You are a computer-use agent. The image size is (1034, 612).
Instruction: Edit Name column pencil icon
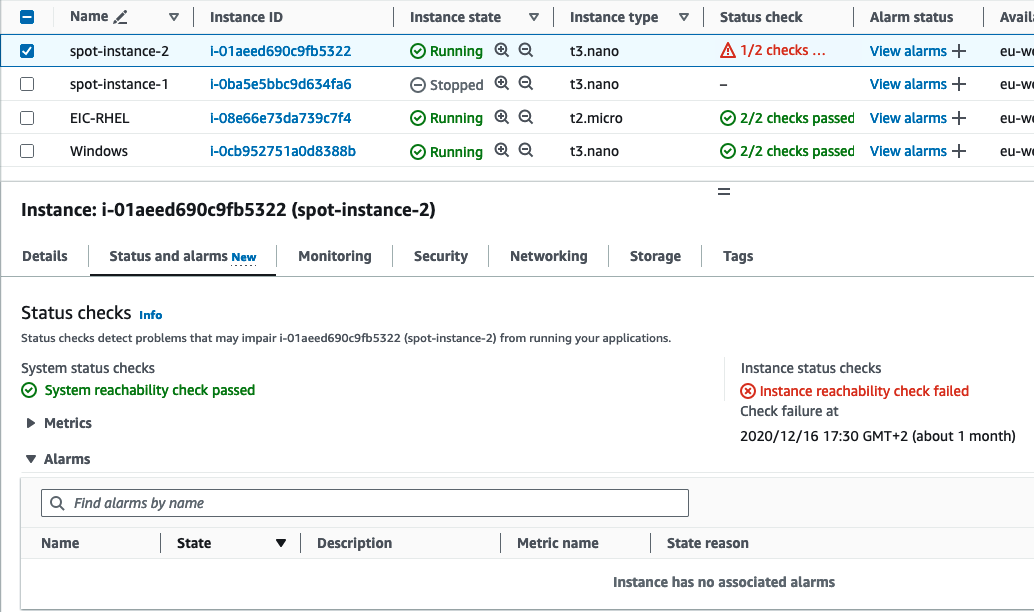(x=120, y=17)
